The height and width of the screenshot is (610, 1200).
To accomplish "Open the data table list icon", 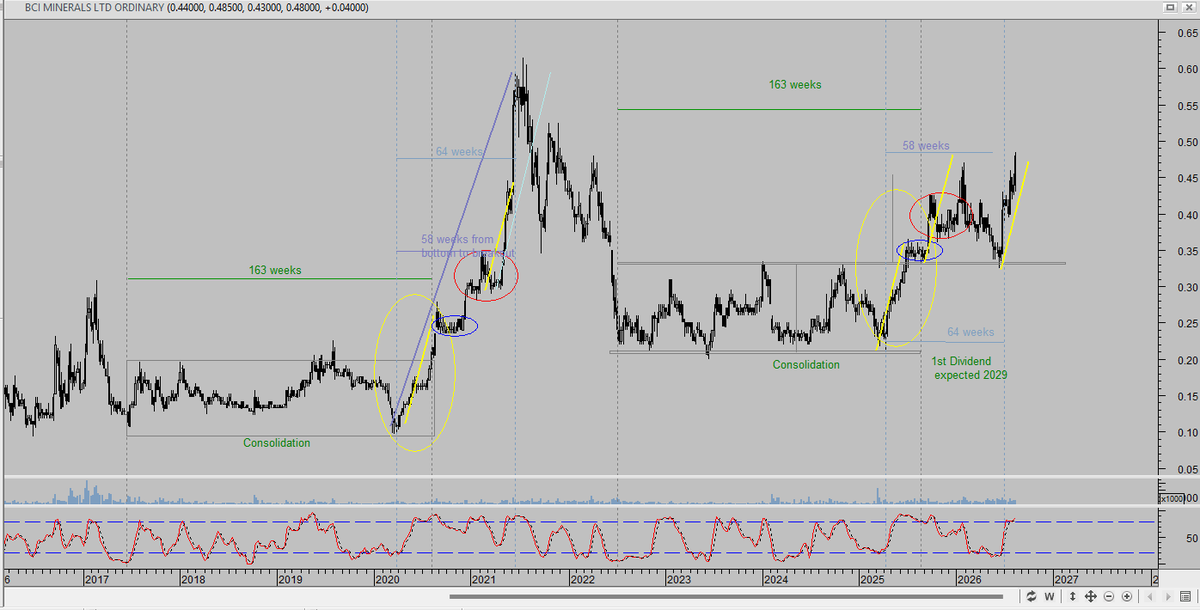I will (x=1185, y=596).
